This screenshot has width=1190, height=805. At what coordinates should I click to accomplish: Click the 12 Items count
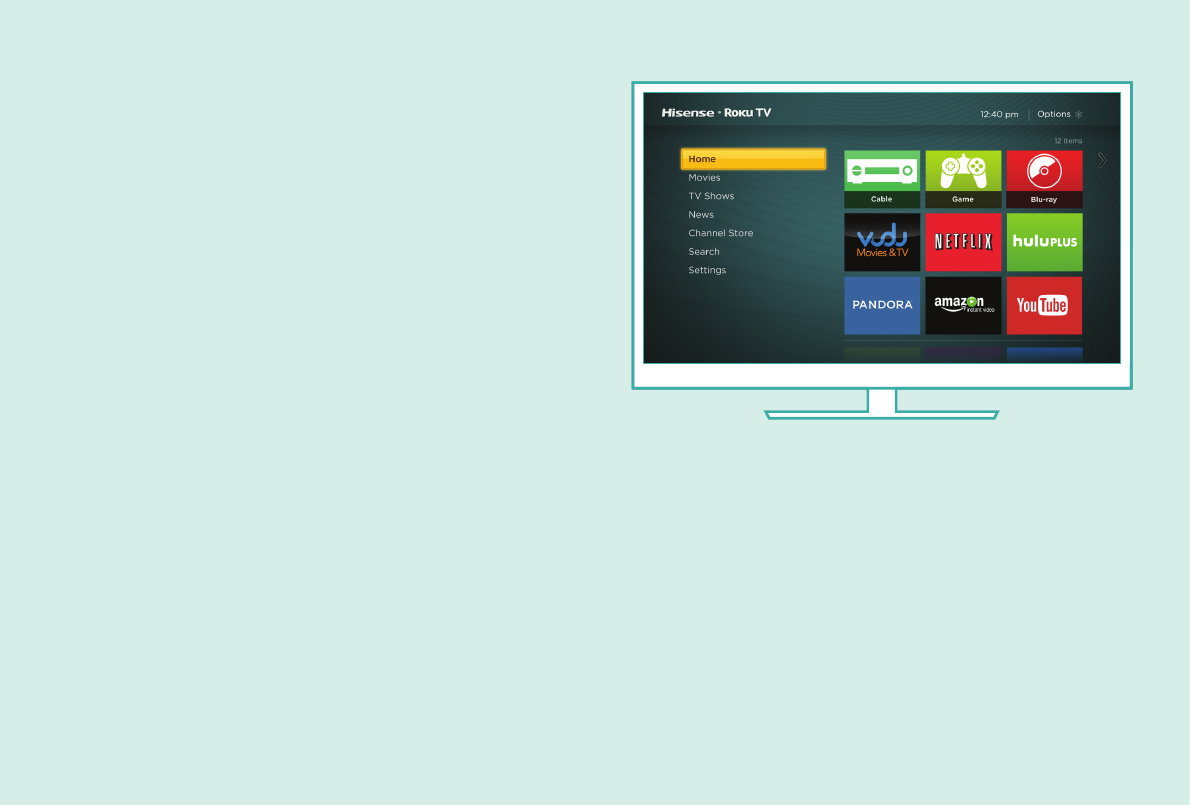tap(1068, 141)
